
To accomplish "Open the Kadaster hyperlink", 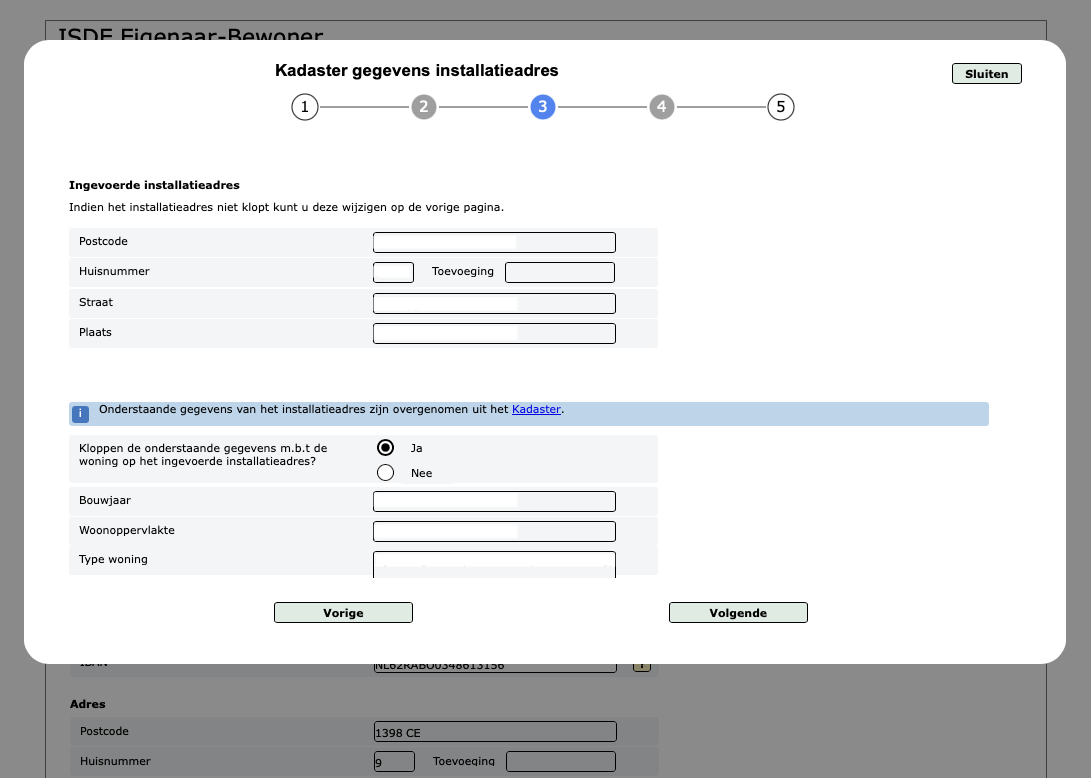I will (536, 409).
